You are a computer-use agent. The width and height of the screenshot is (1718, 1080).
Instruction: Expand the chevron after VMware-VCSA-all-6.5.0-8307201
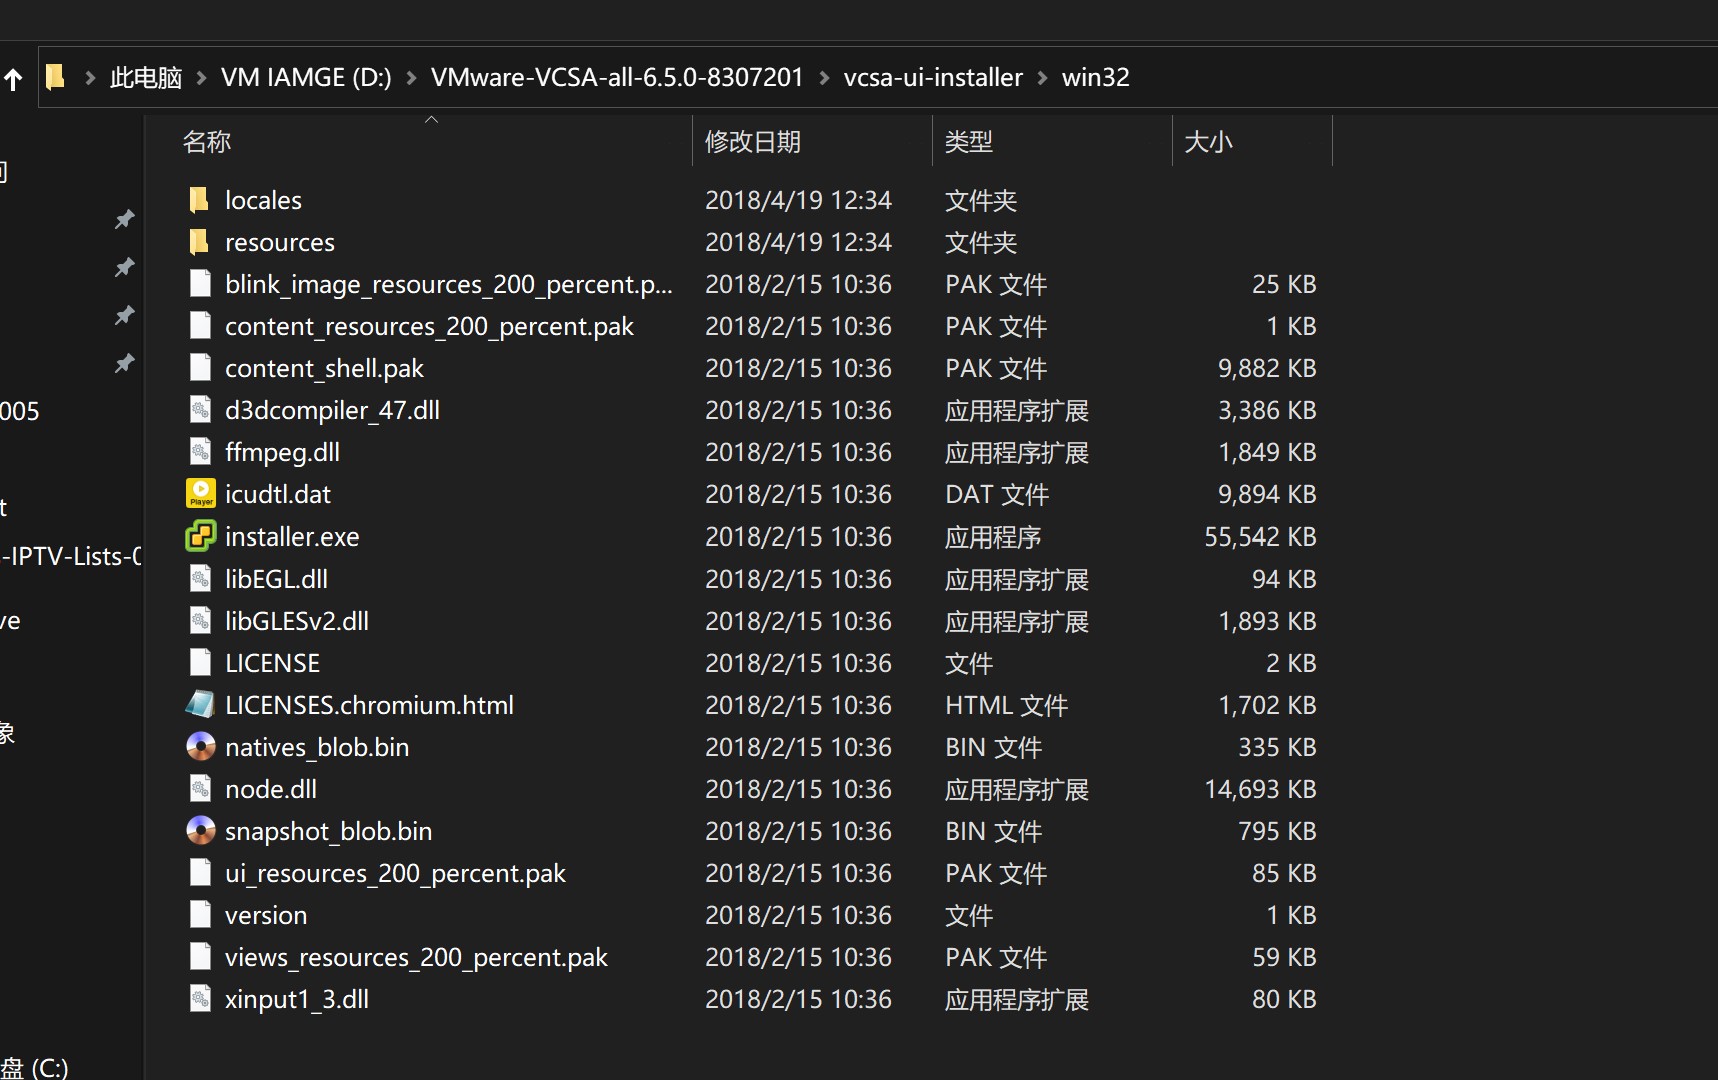pos(824,78)
